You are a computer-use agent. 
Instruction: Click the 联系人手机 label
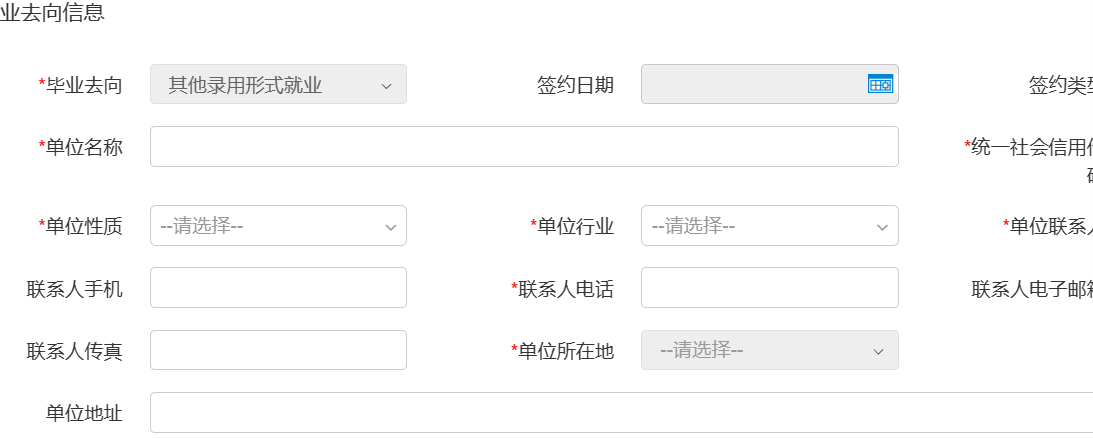click(75, 290)
